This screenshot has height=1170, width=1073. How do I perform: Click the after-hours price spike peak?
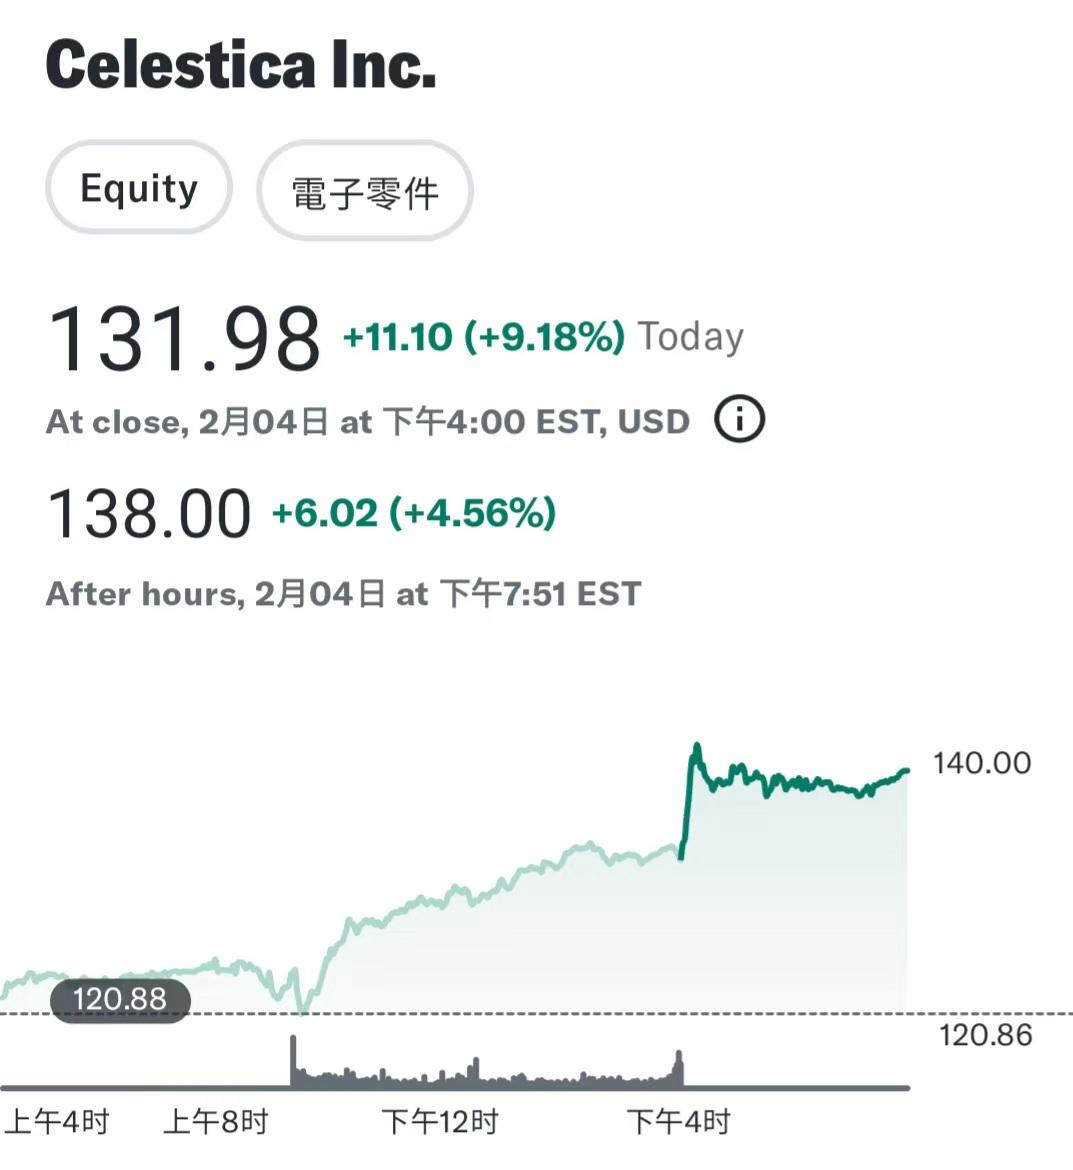(x=697, y=746)
